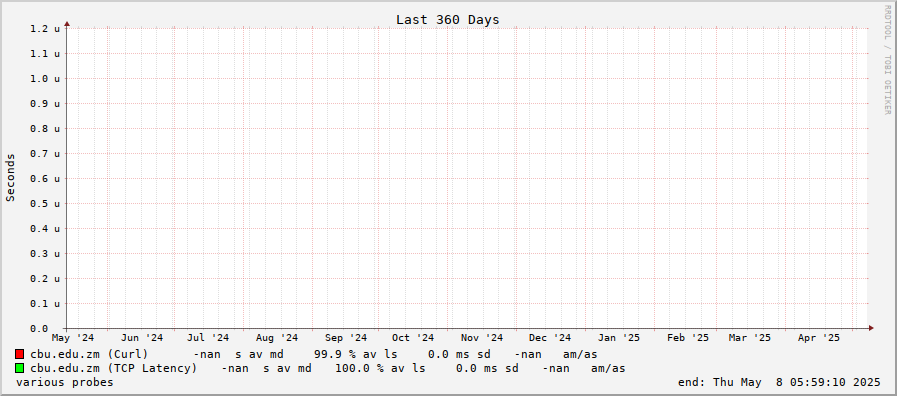Image resolution: width=897 pixels, height=396 pixels.
Task: Click the 'various probes' footer text
Action: coord(65,382)
